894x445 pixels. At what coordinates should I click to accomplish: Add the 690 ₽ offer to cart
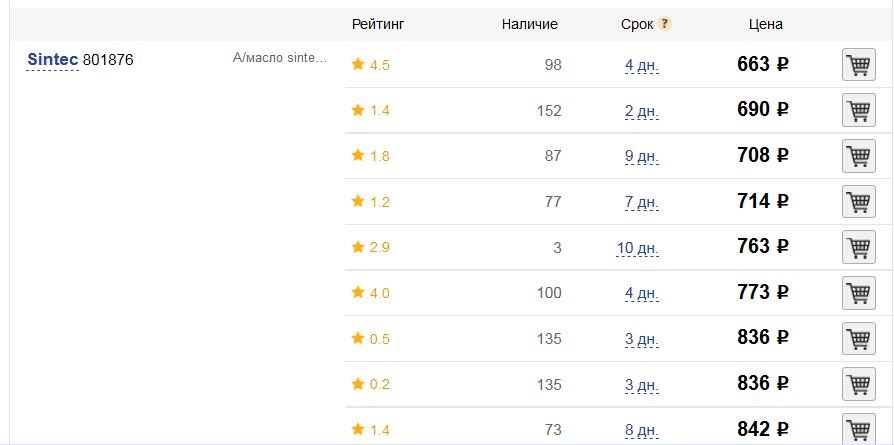(859, 110)
